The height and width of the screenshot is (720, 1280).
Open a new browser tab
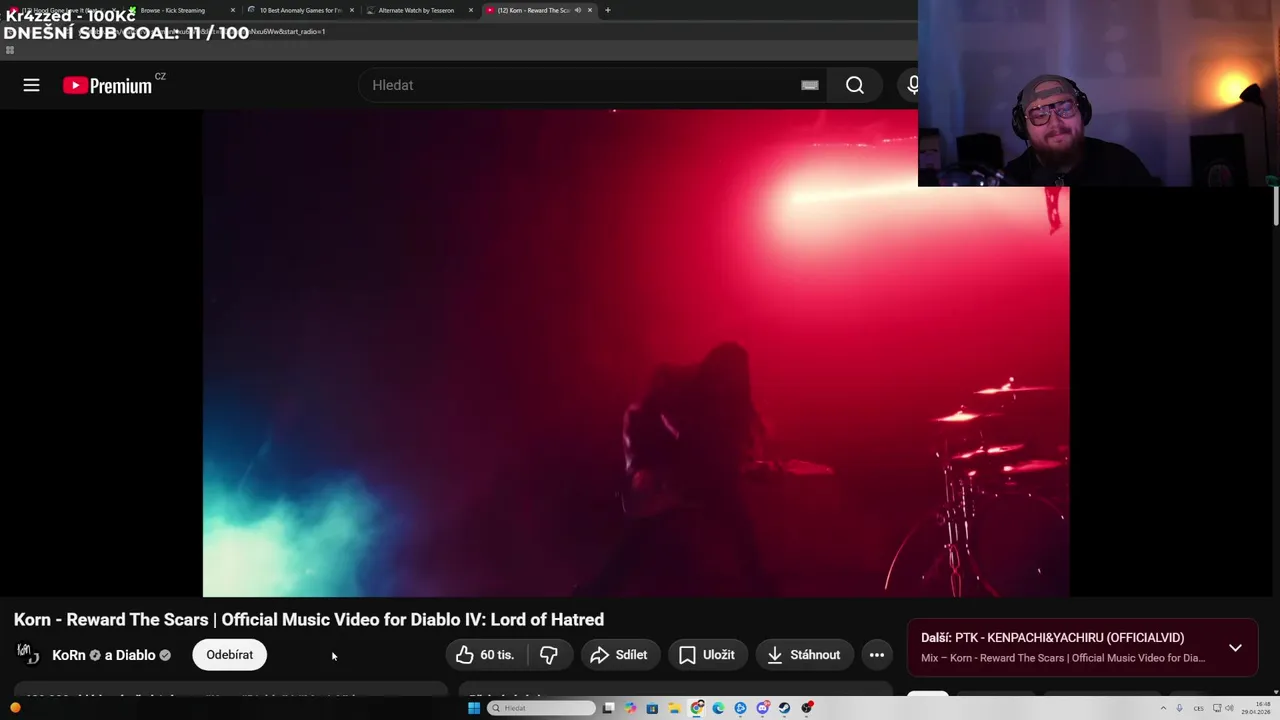tap(607, 10)
